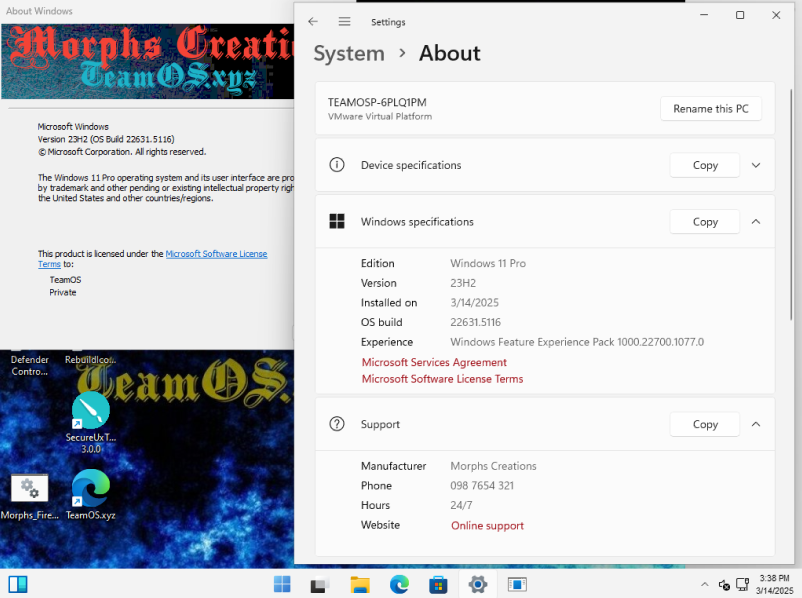
Task: Open the SecureUxTheme desktop shortcut
Action: pyautogui.click(x=91, y=411)
